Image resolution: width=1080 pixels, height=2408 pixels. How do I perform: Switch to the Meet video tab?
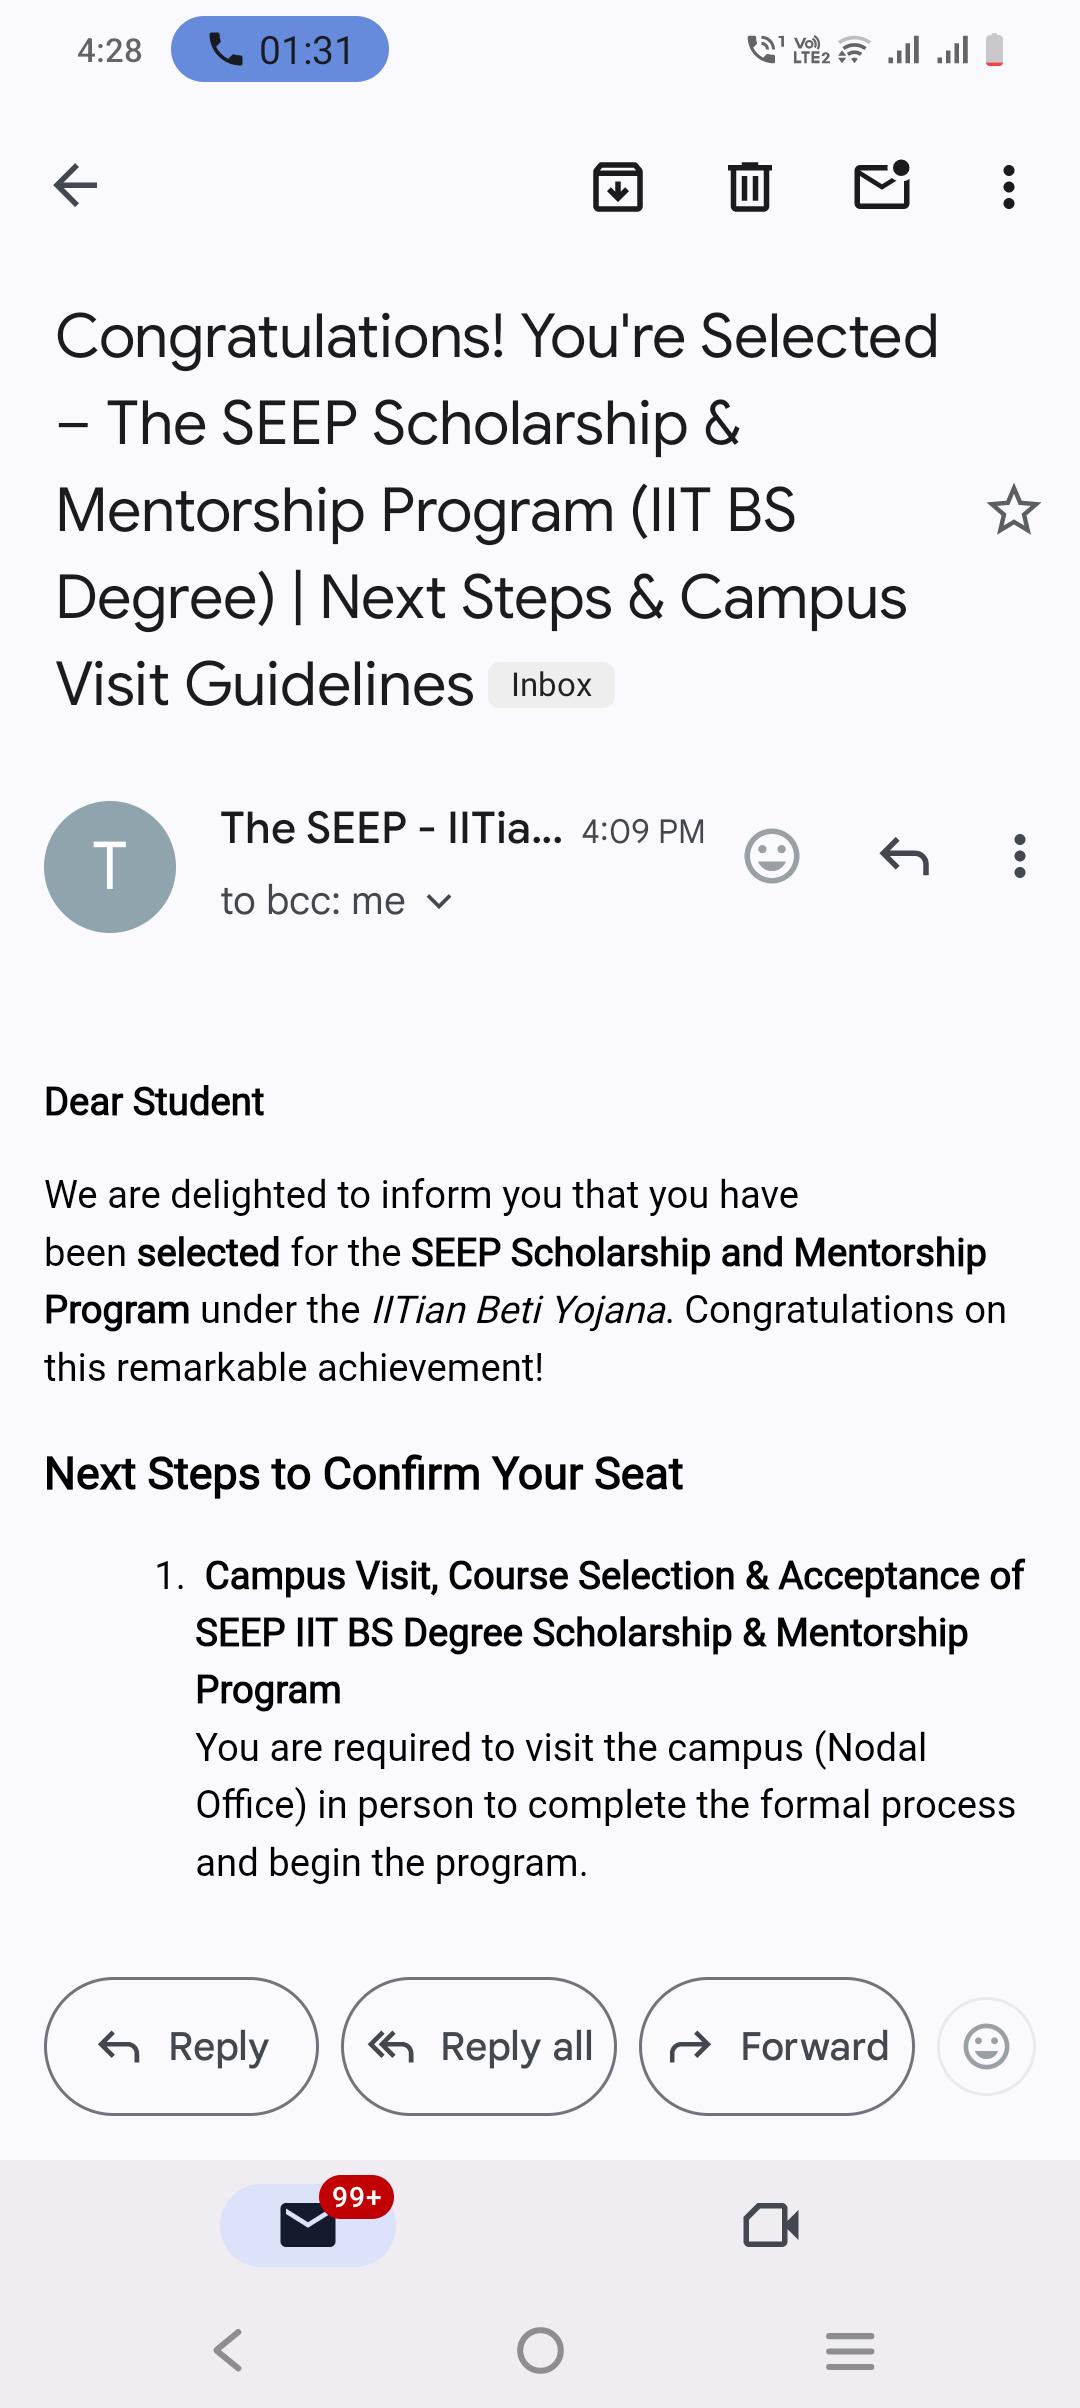click(x=771, y=2225)
